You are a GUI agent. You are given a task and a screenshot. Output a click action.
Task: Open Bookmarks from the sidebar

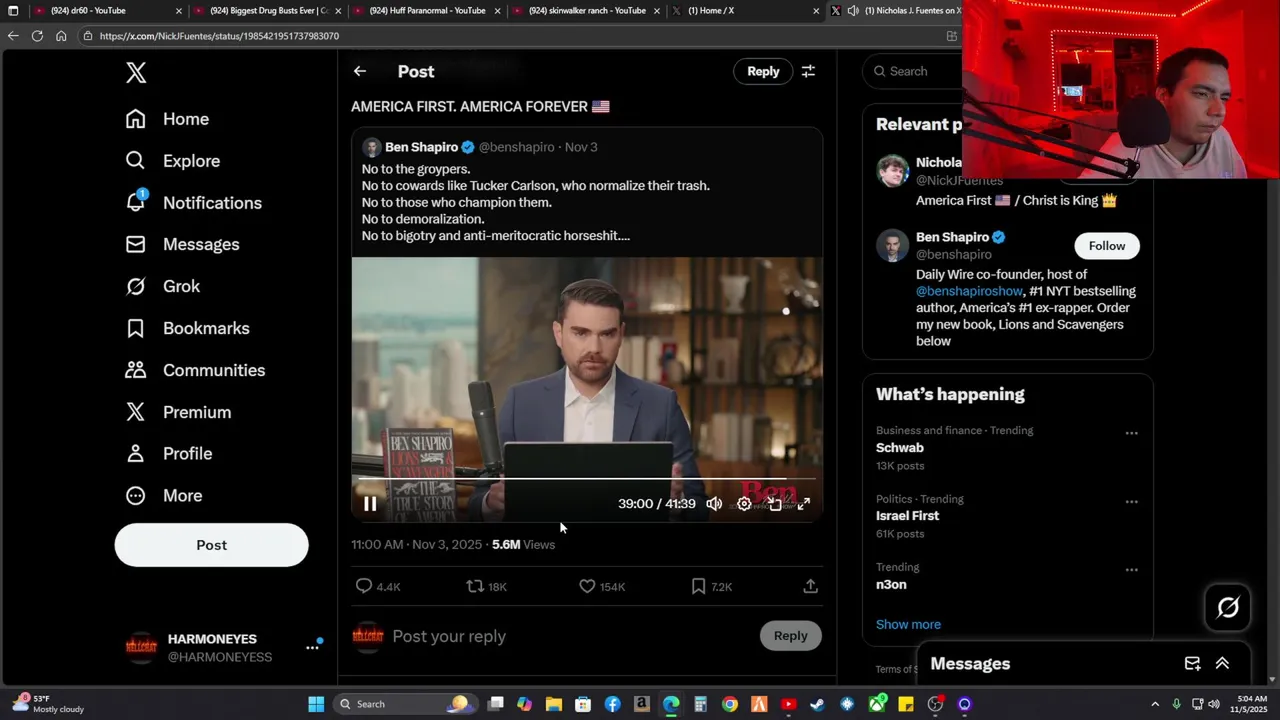(x=187, y=328)
